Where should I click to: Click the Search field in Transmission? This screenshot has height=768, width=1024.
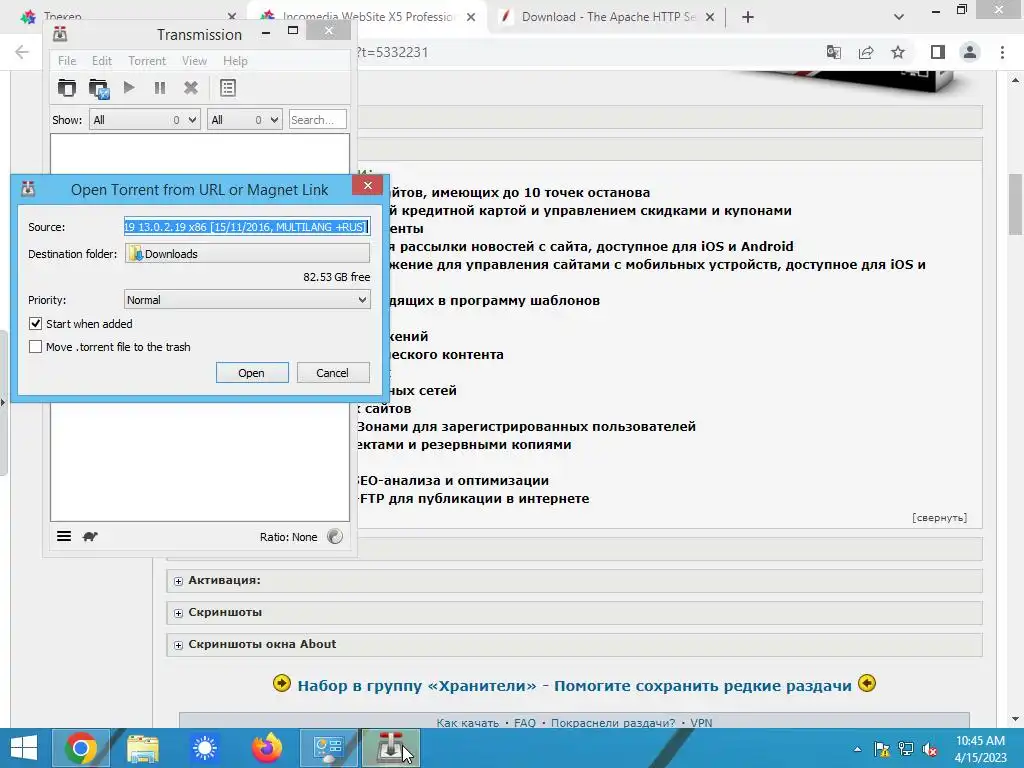click(x=317, y=120)
